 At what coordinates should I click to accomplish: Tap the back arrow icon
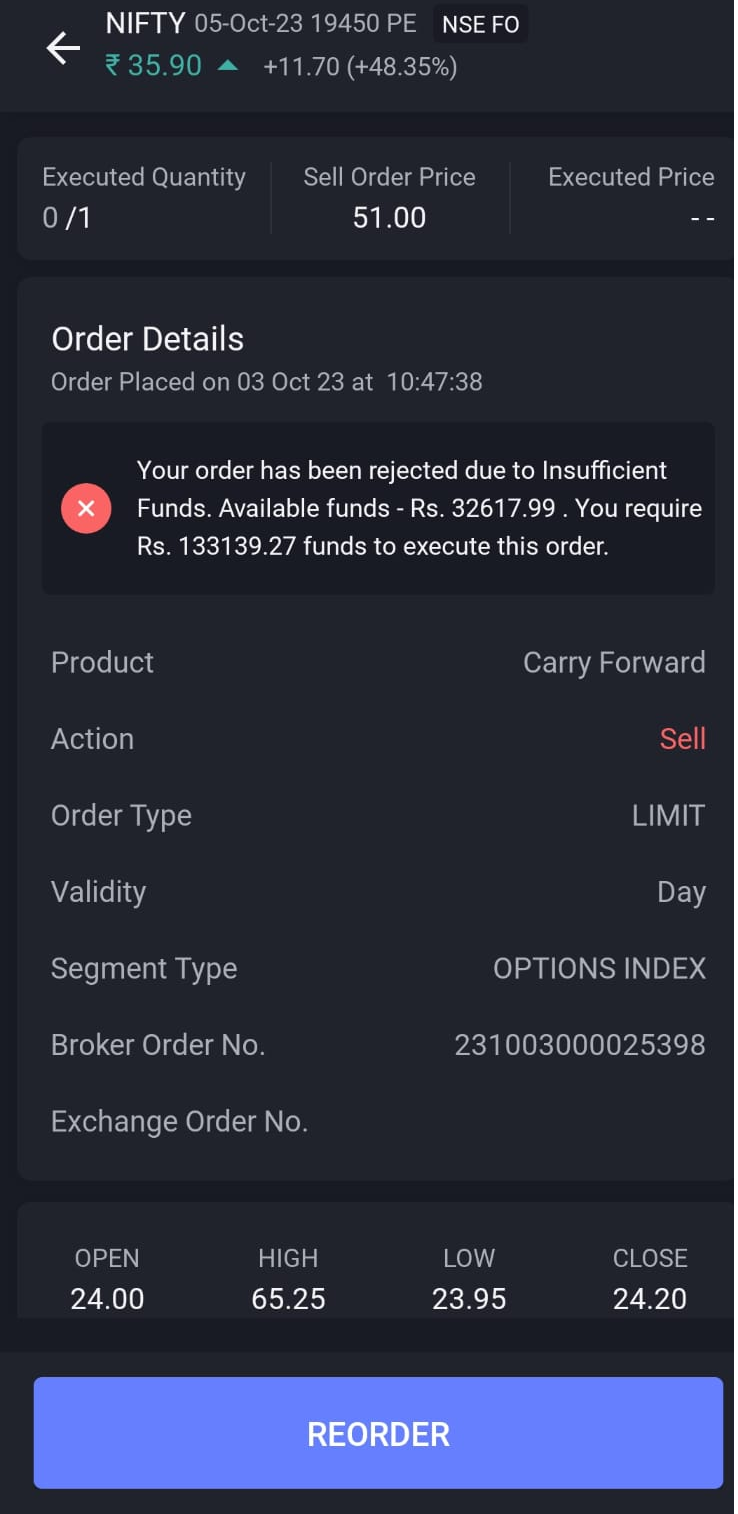(x=63, y=48)
